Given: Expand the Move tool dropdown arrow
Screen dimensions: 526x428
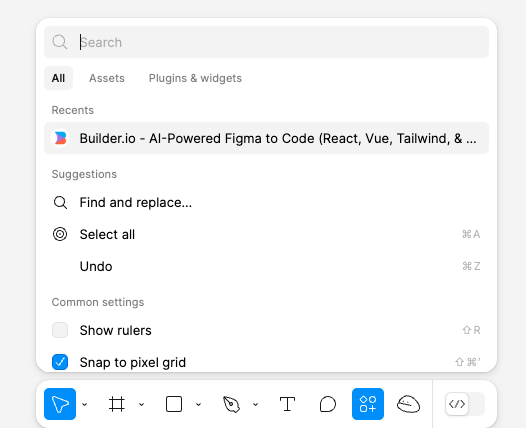Looking at the screenshot, I should click(85, 404).
